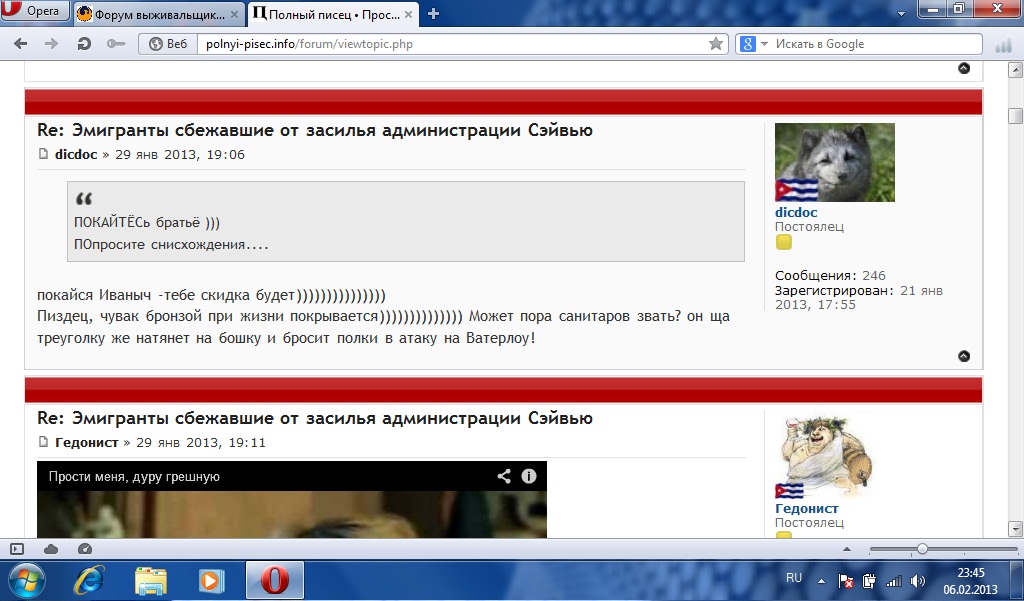Open closed tabs dropdown arrow in tab bar
The width and height of the screenshot is (1024, 601).
tap(901, 13)
